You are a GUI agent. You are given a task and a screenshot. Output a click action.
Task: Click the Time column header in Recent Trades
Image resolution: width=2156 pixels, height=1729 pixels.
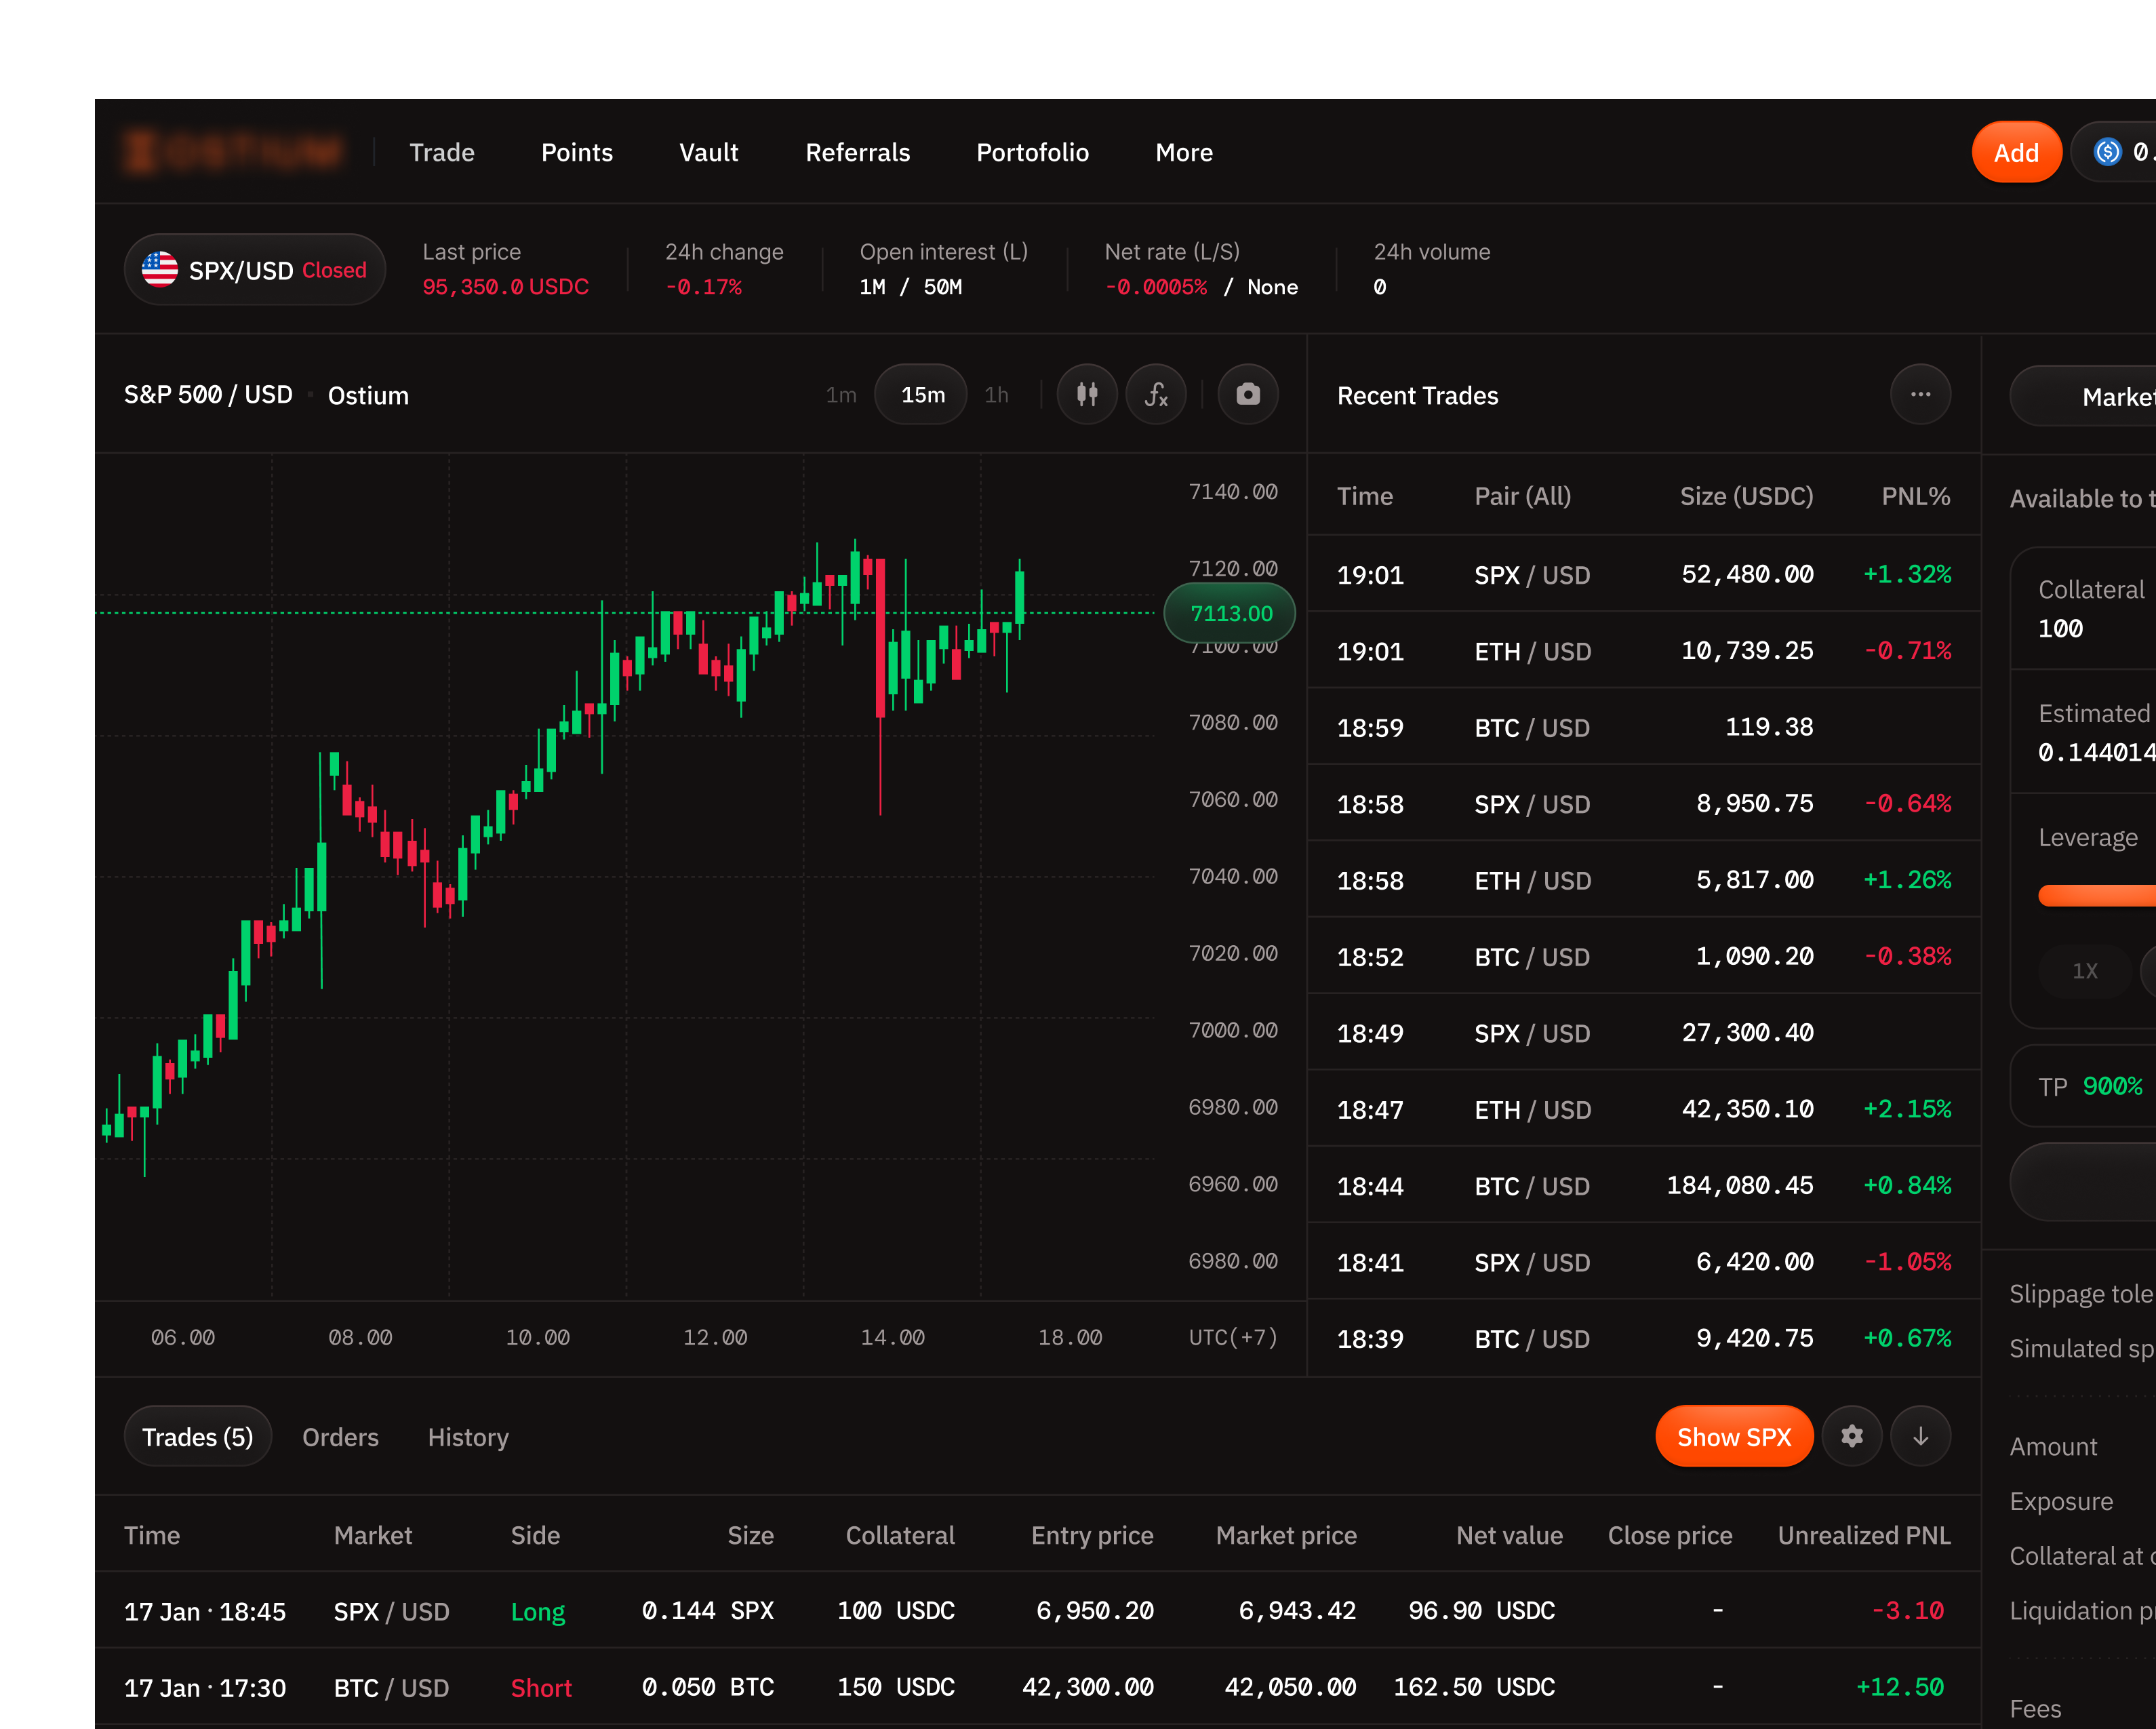[x=1364, y=497]
